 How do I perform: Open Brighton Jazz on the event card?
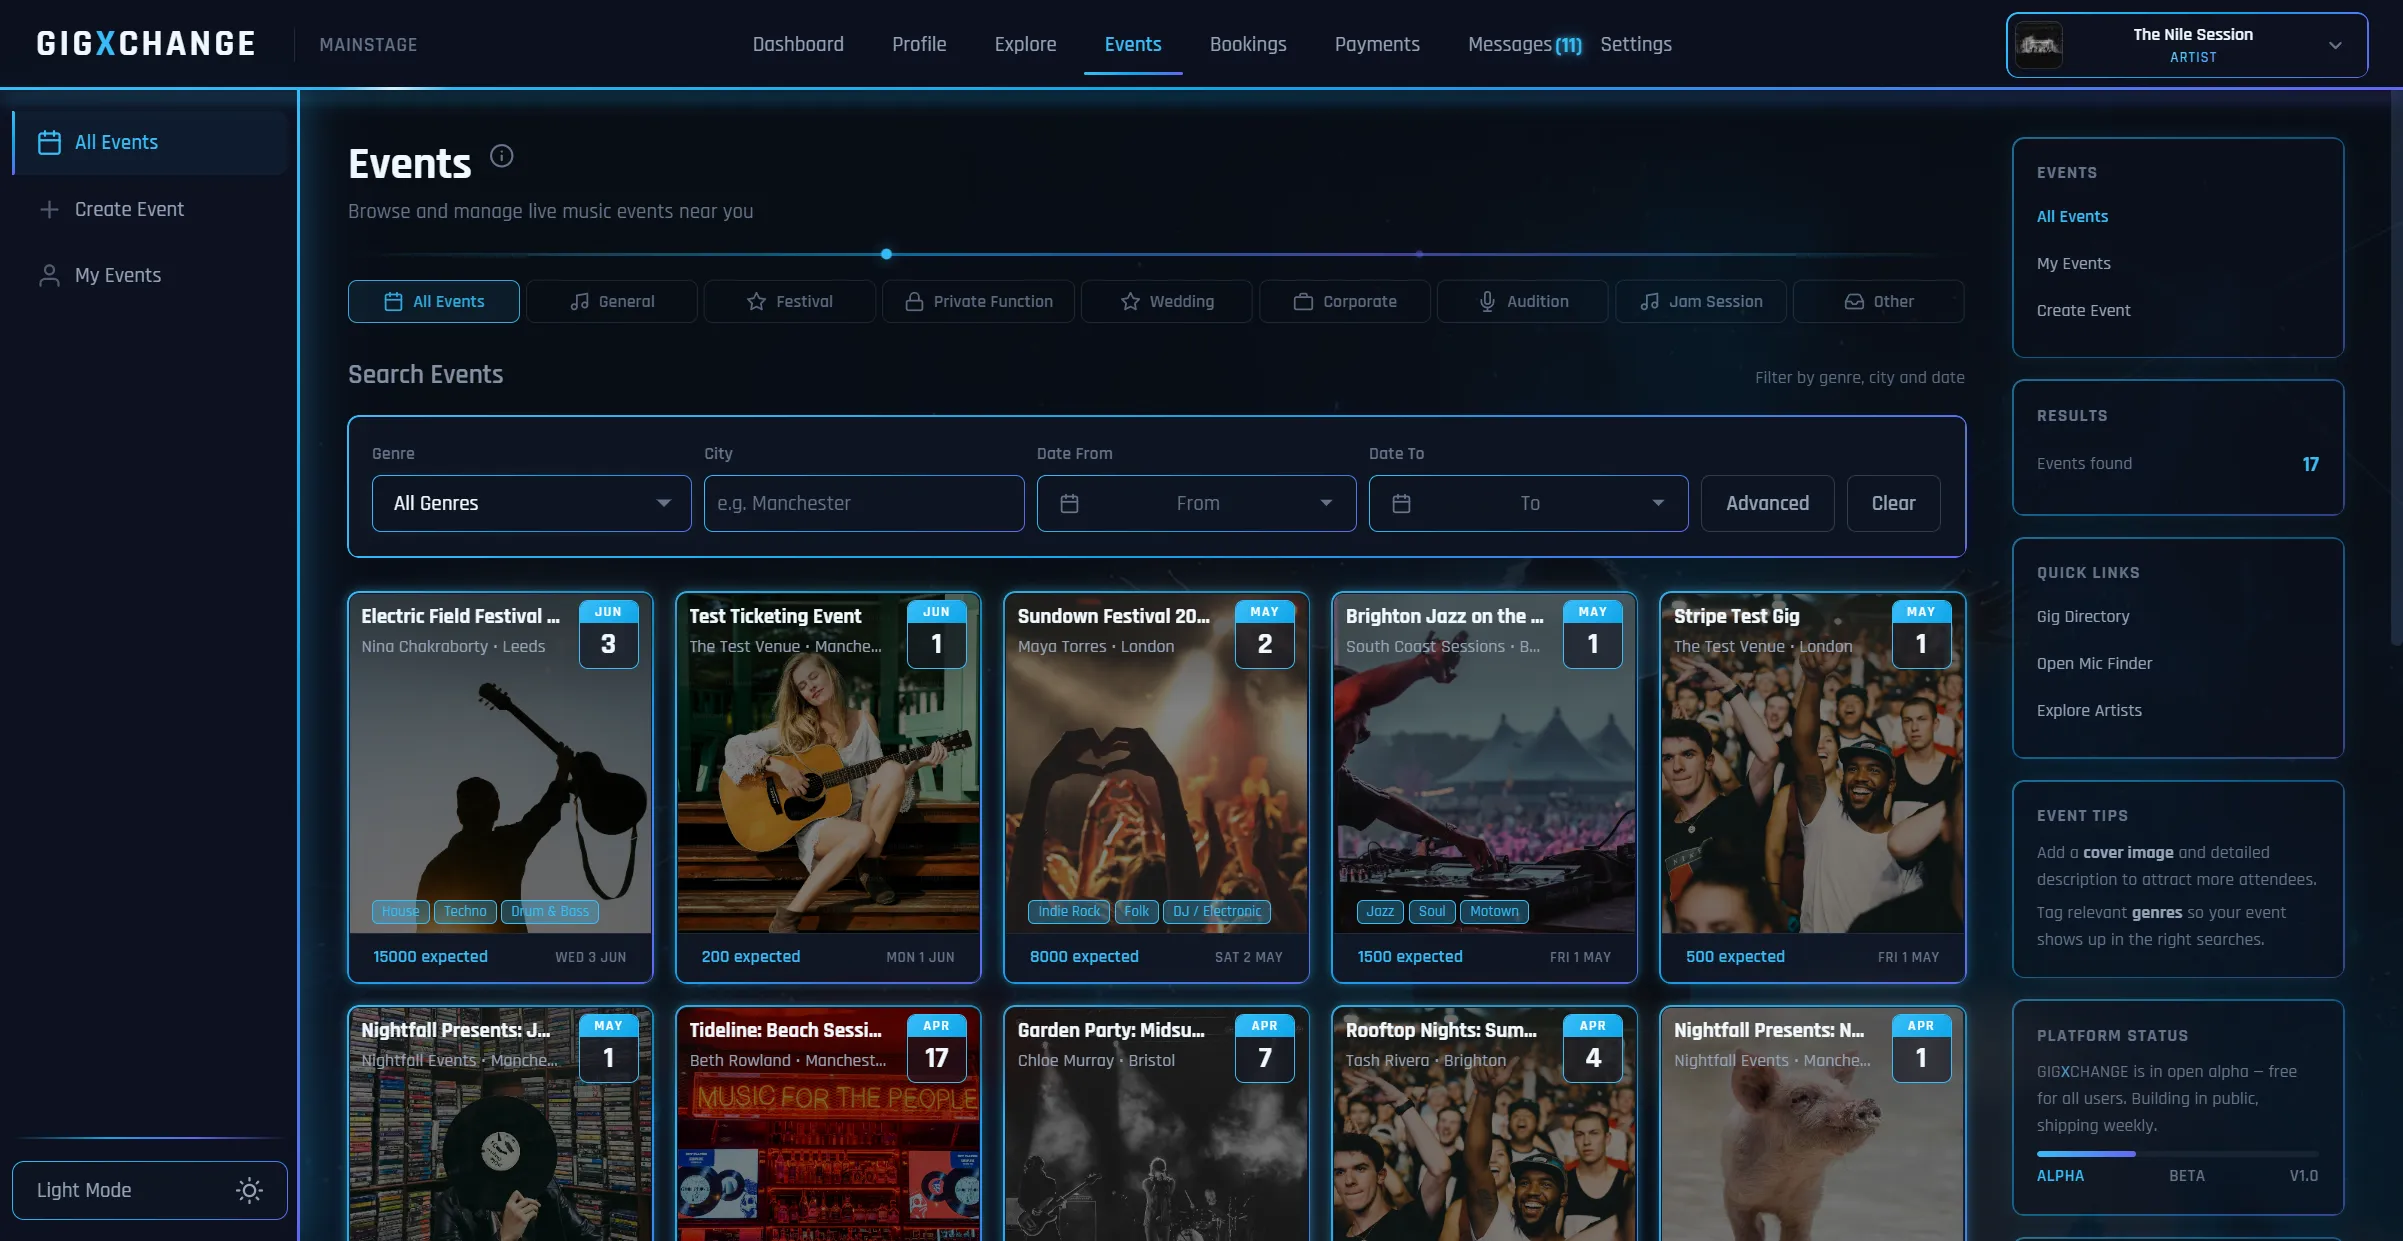coord(1484,787)
